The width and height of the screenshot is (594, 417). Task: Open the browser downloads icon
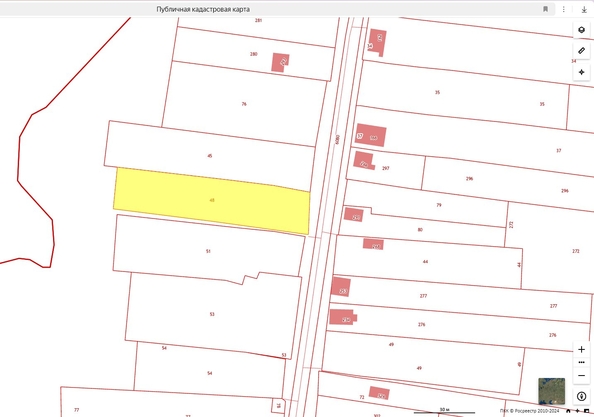pyautogui.click(x=584, y=9)
